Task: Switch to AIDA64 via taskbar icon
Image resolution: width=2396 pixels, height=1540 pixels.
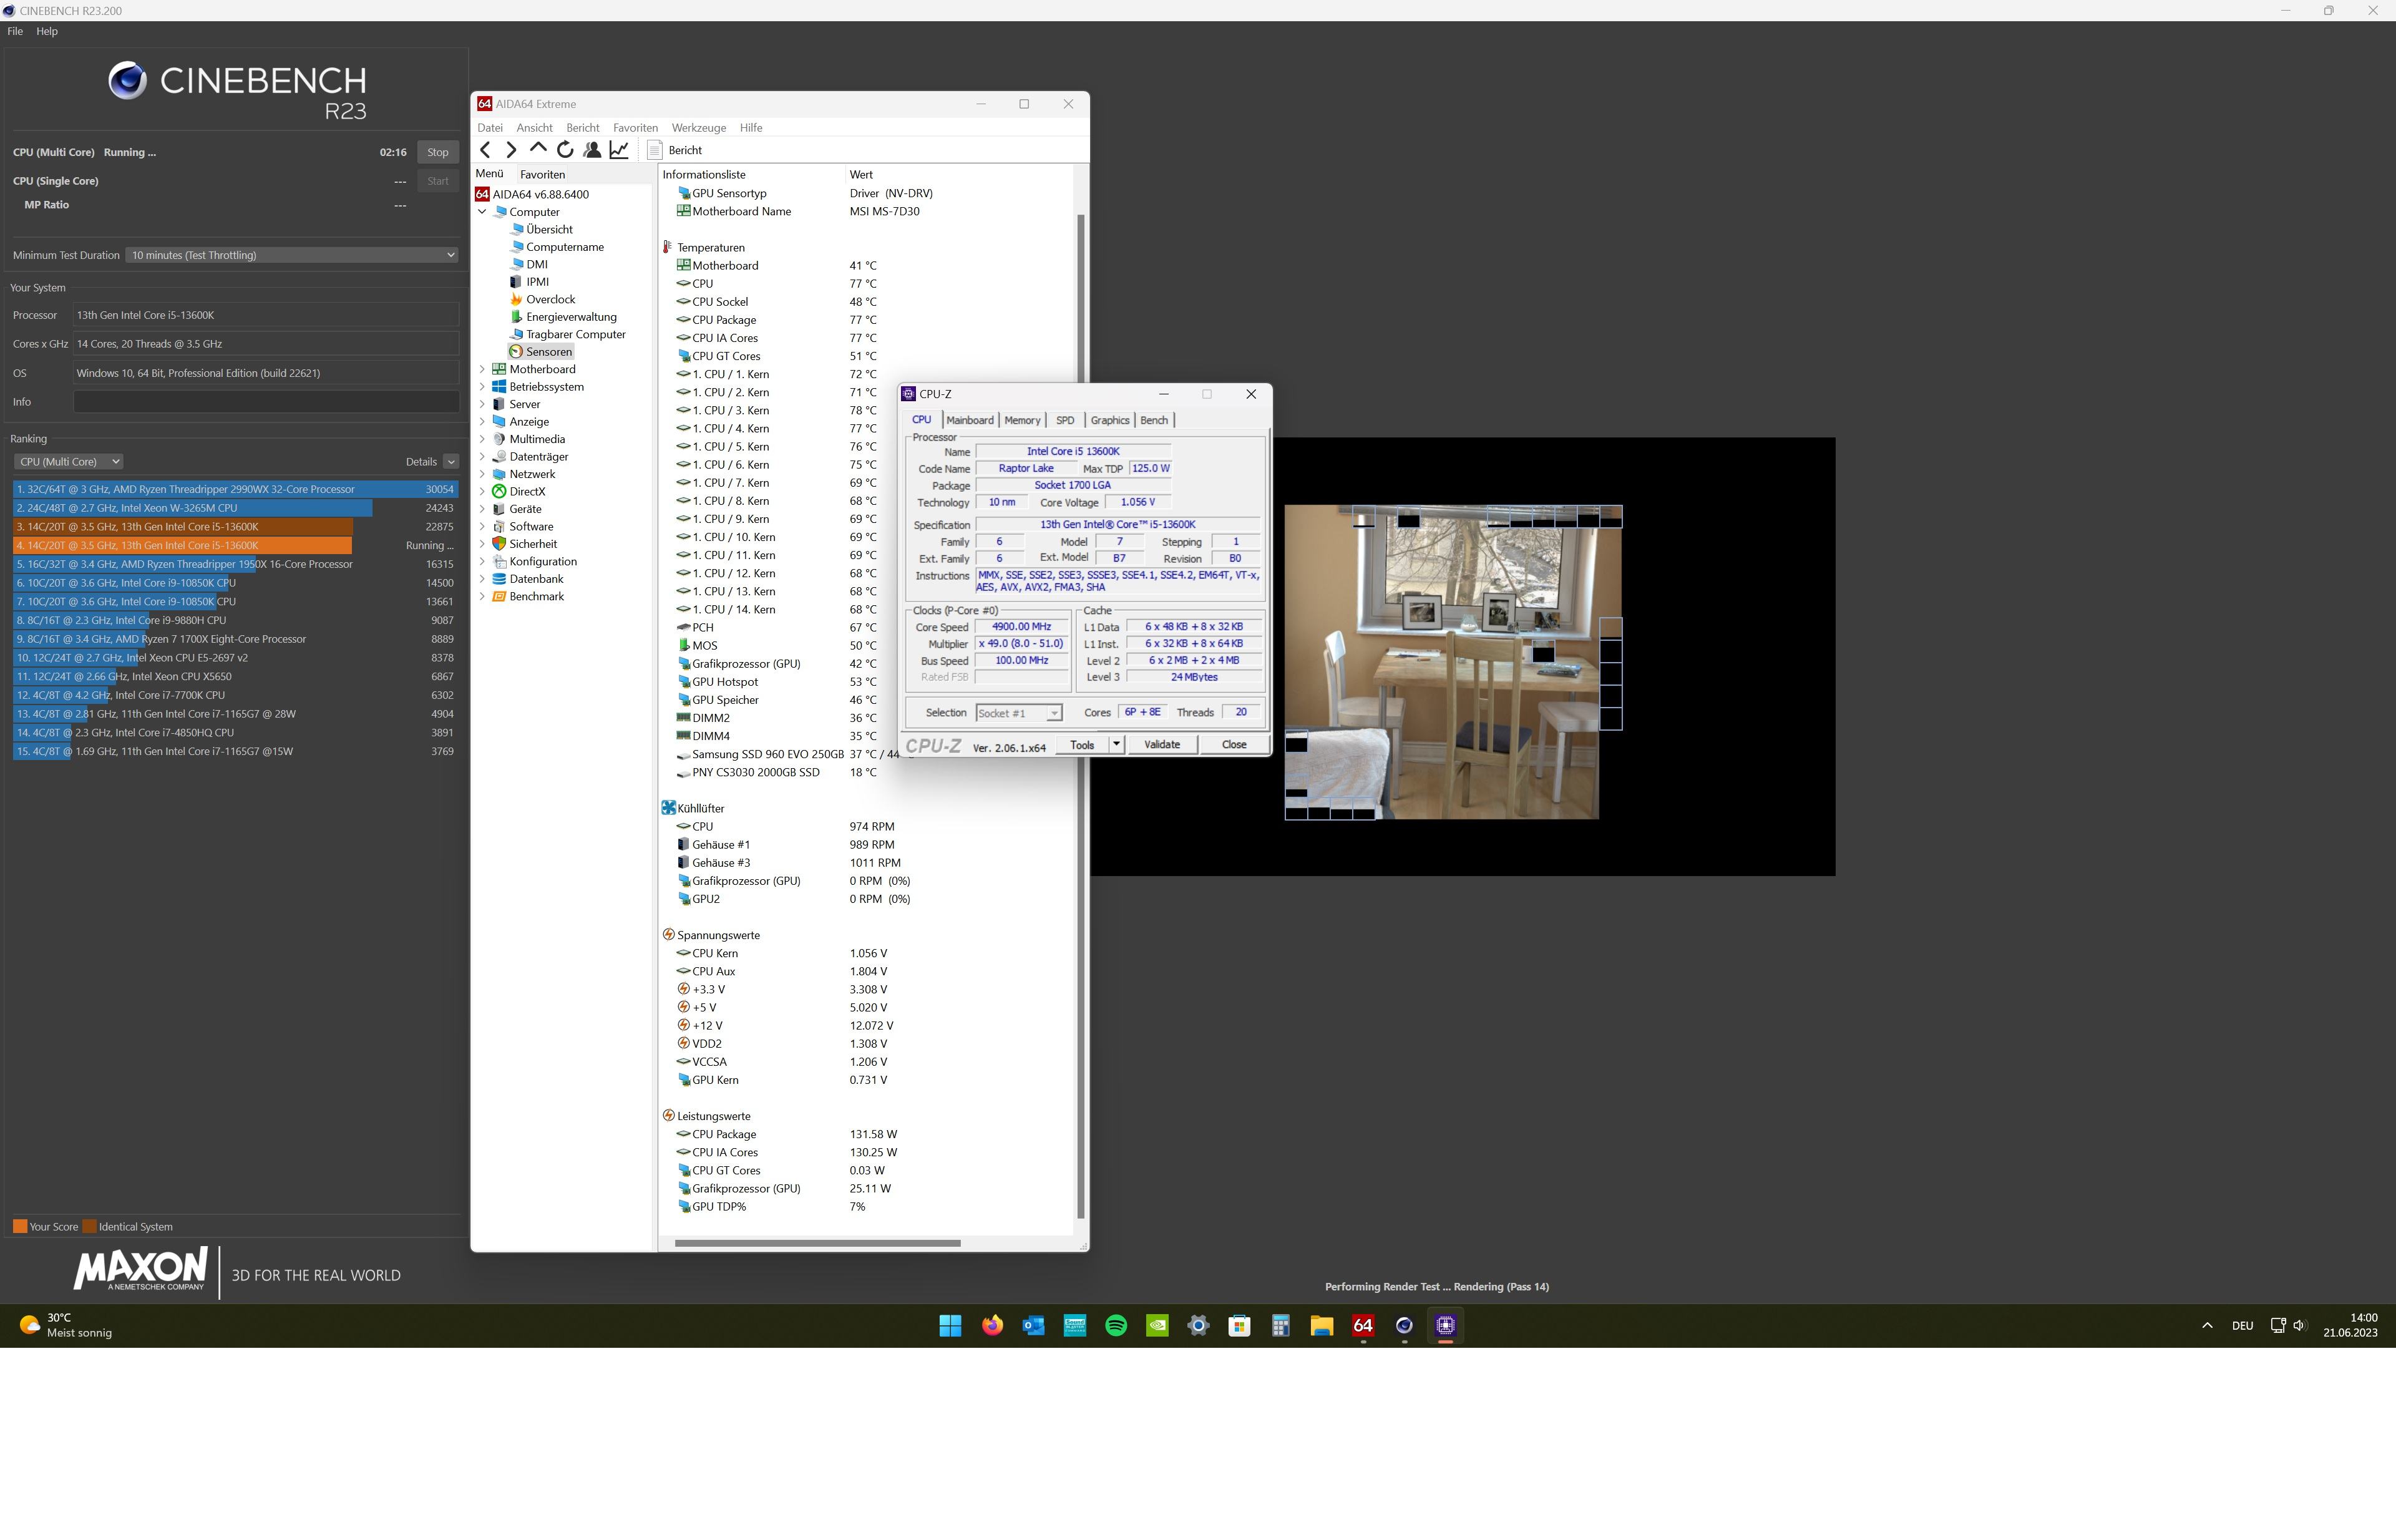Action: pyautogui.click(x=1363, y=1326)
